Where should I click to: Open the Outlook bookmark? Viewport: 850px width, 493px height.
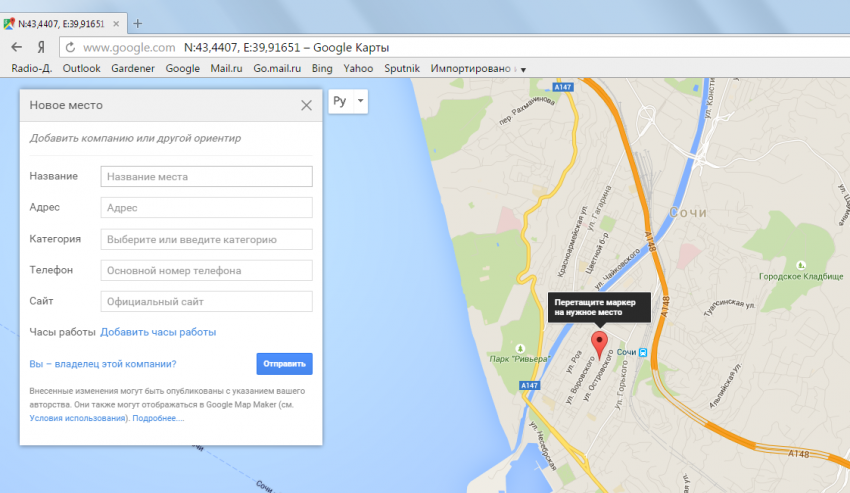click(81, 69)
